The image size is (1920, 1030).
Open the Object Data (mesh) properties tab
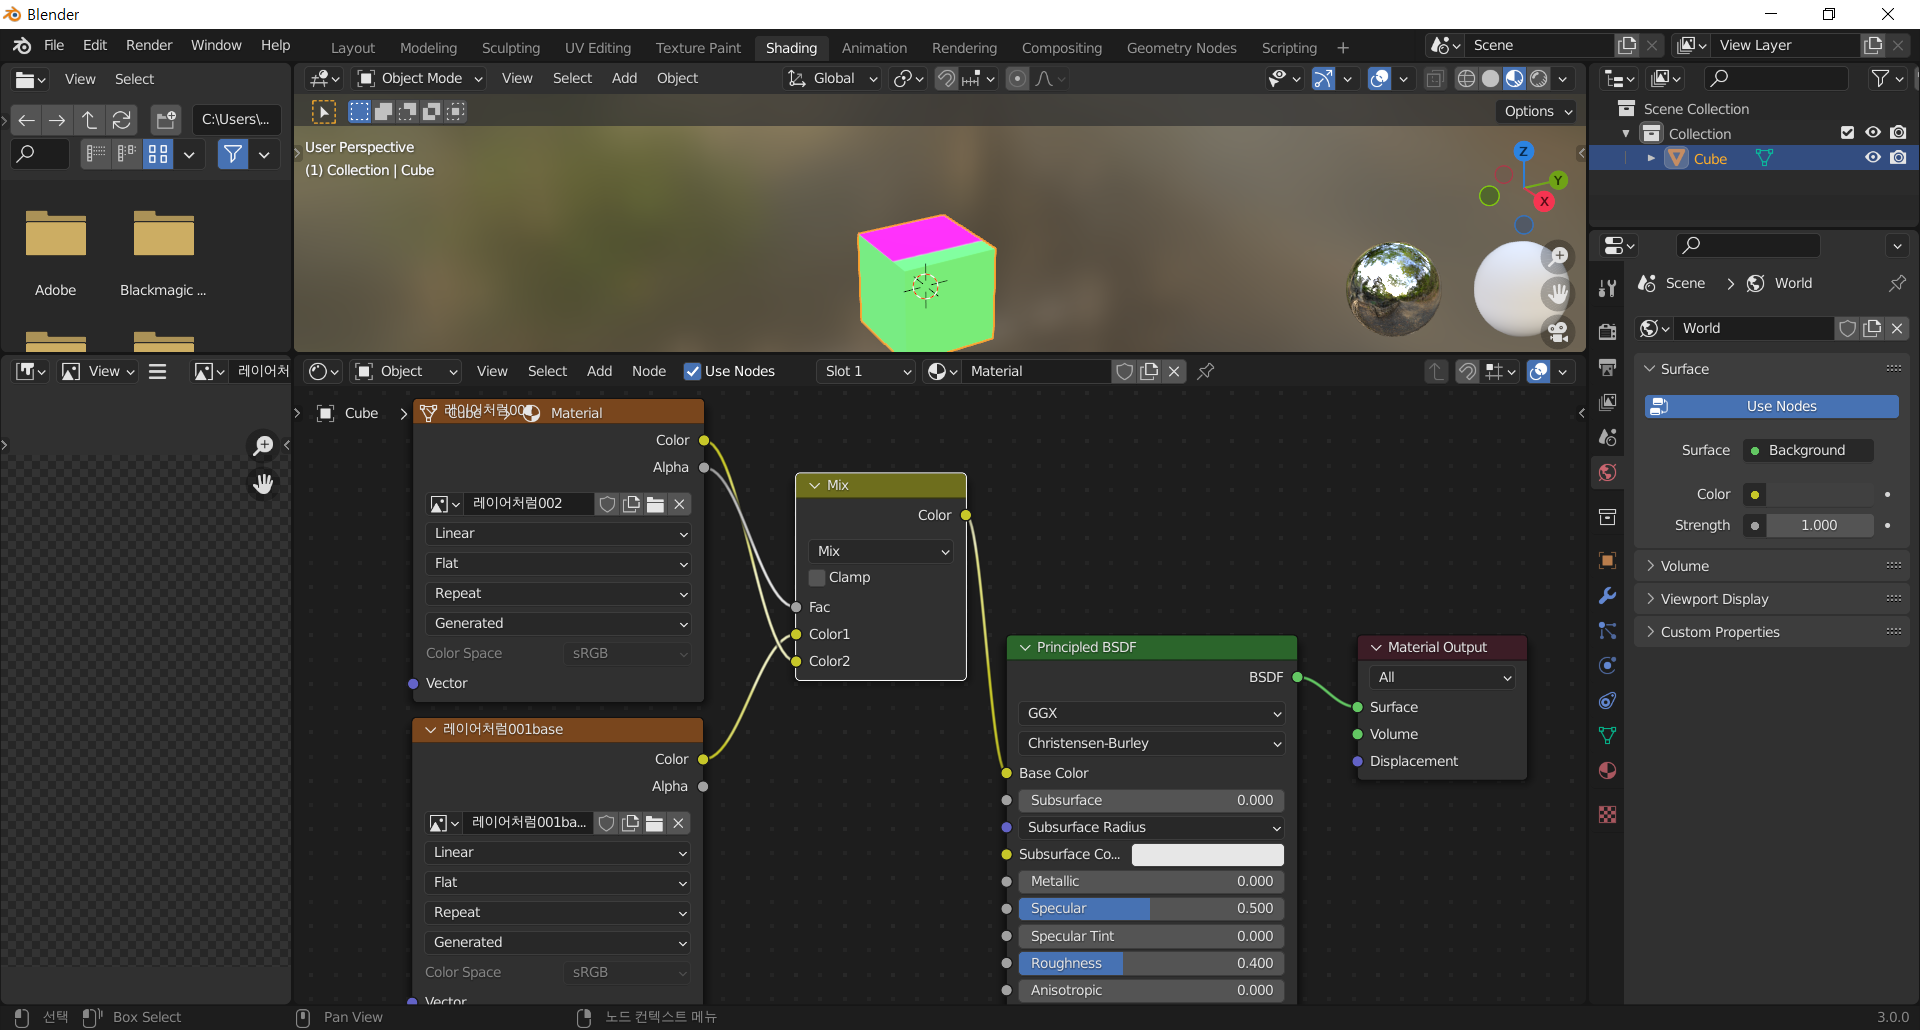pos(1607,735)
